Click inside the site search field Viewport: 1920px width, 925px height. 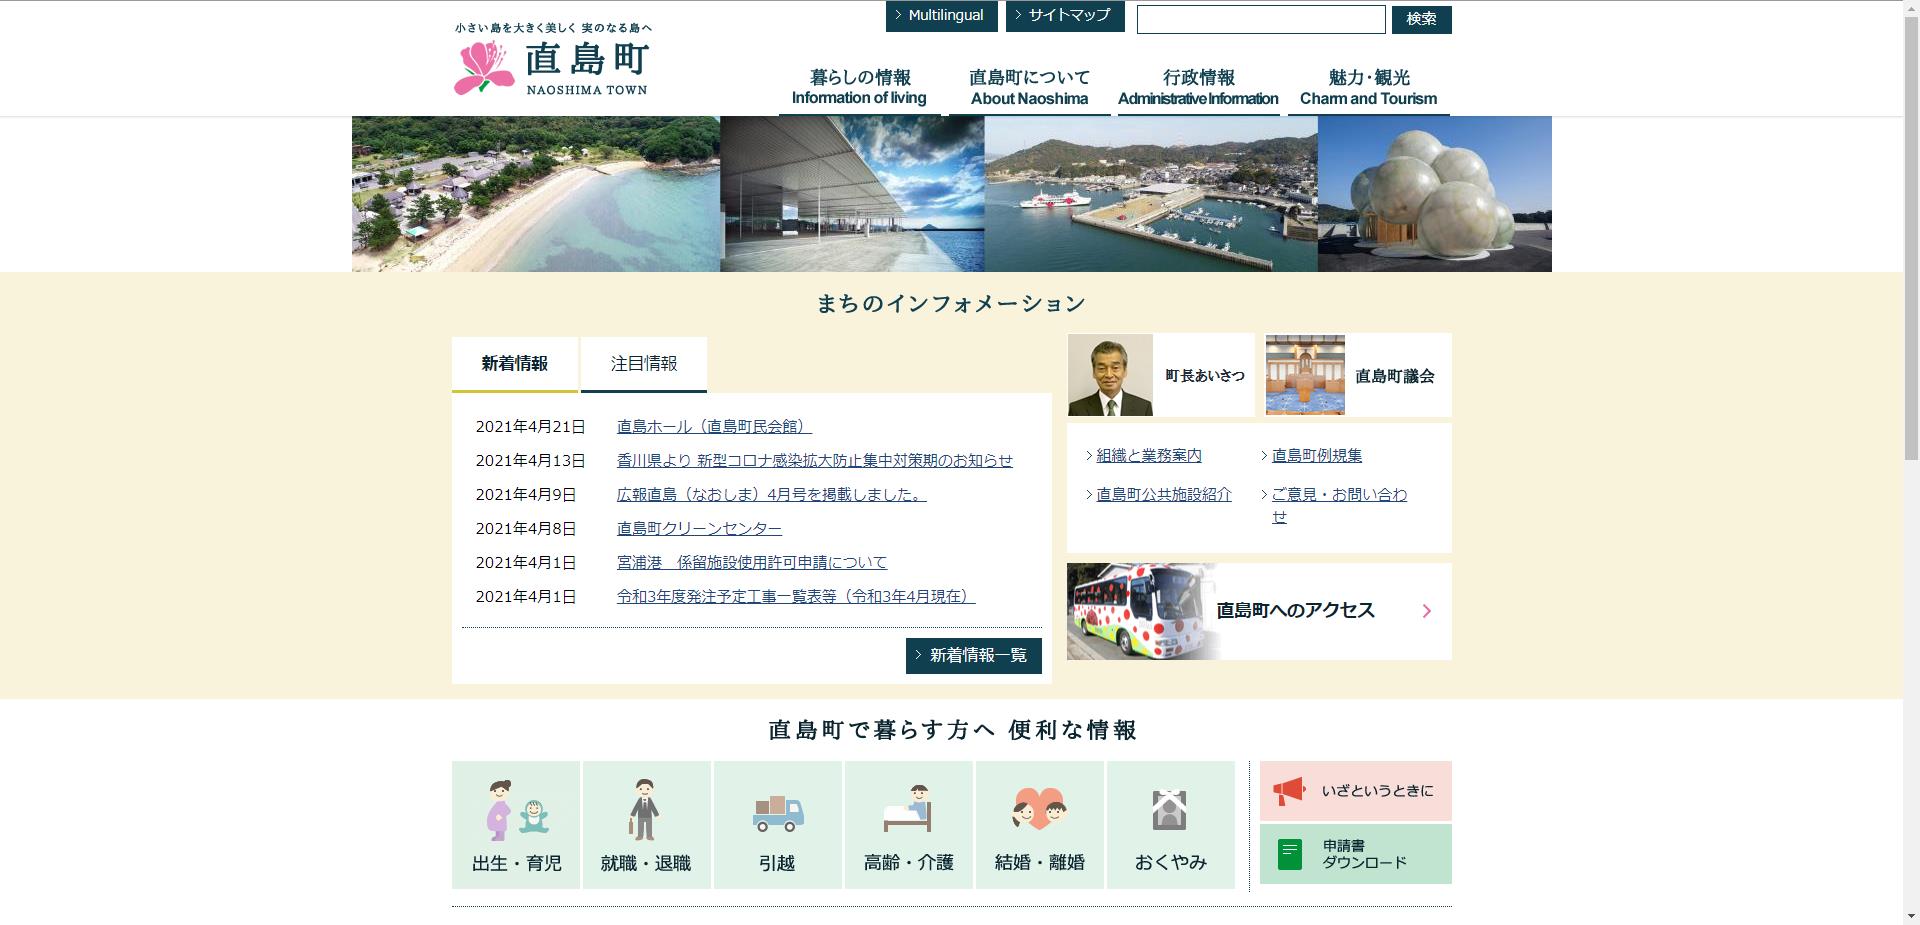(x=1259, y=19)
